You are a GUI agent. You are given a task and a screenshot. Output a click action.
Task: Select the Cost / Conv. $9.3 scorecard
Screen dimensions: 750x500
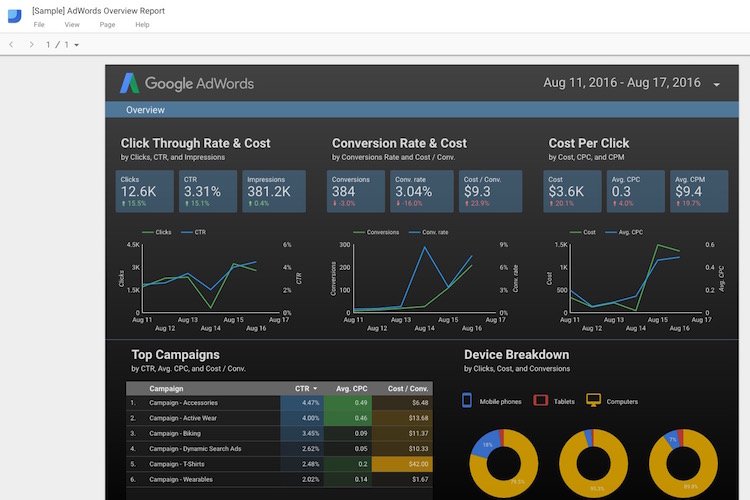(x=490, y=191)
